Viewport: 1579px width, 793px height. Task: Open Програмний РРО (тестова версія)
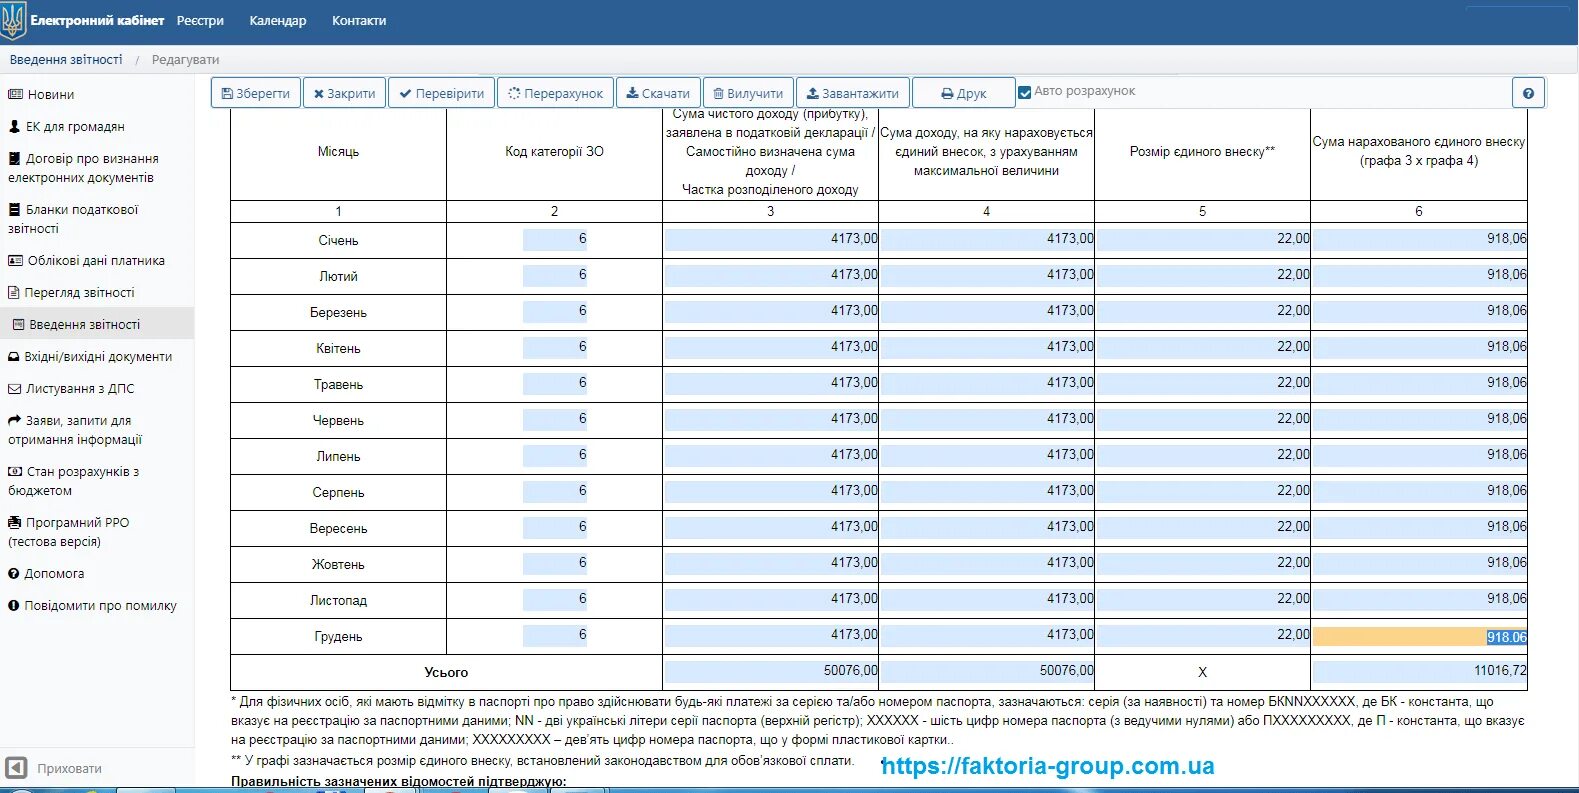click(x=68, y=532)
